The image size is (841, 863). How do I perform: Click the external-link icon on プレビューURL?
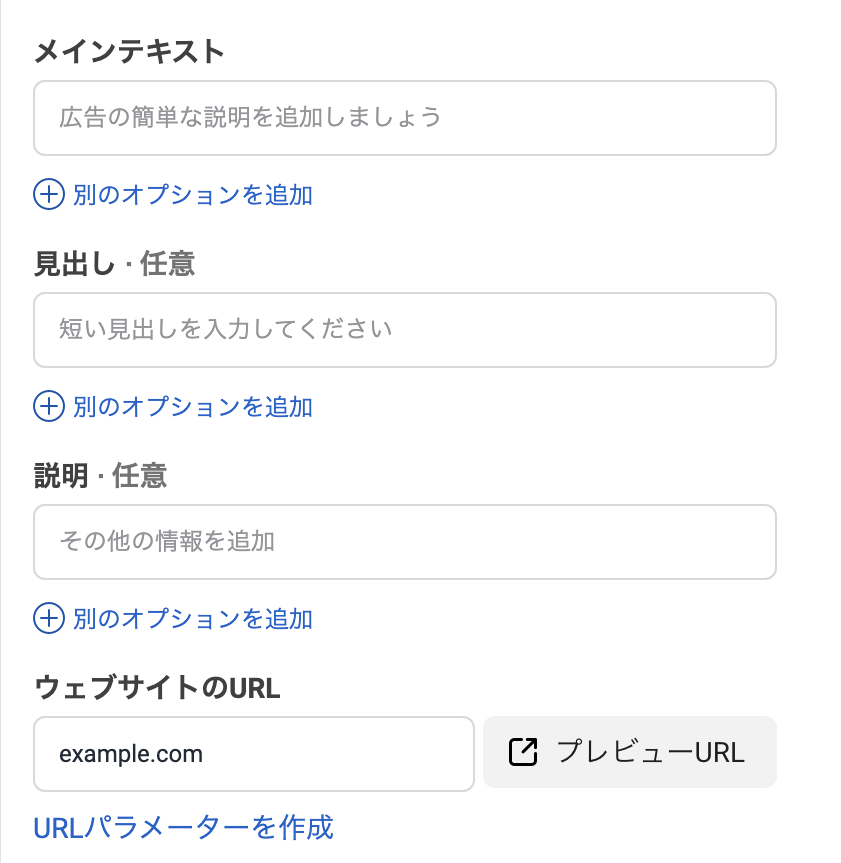(523, 752)
